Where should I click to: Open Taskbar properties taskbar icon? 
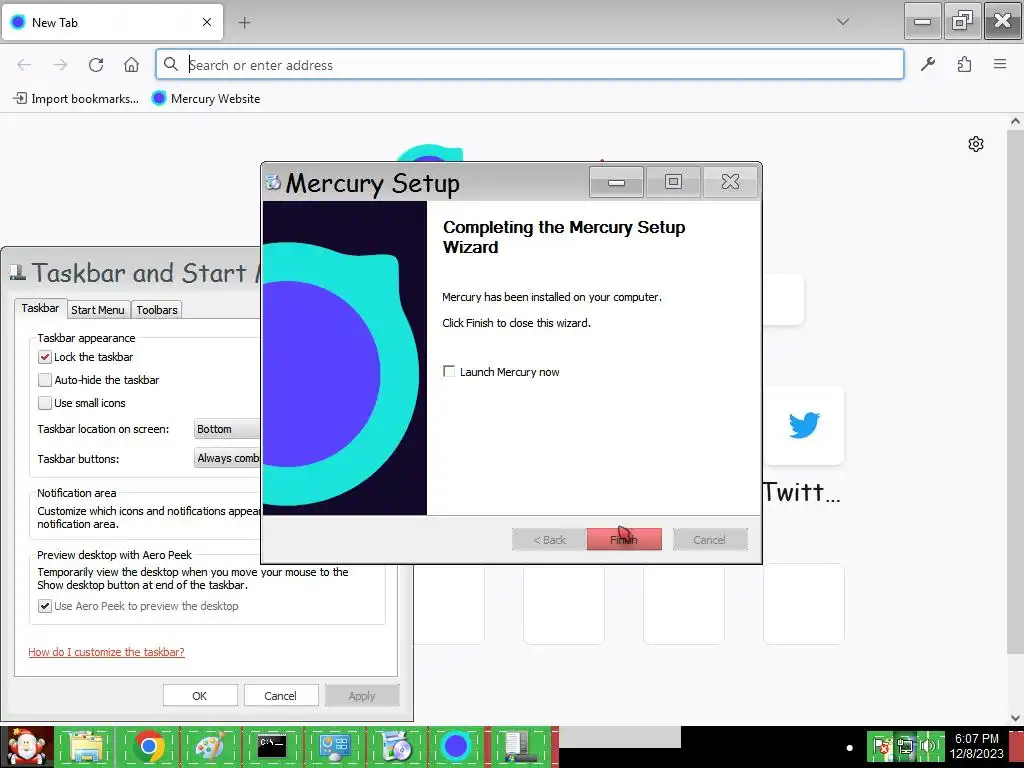519,747
